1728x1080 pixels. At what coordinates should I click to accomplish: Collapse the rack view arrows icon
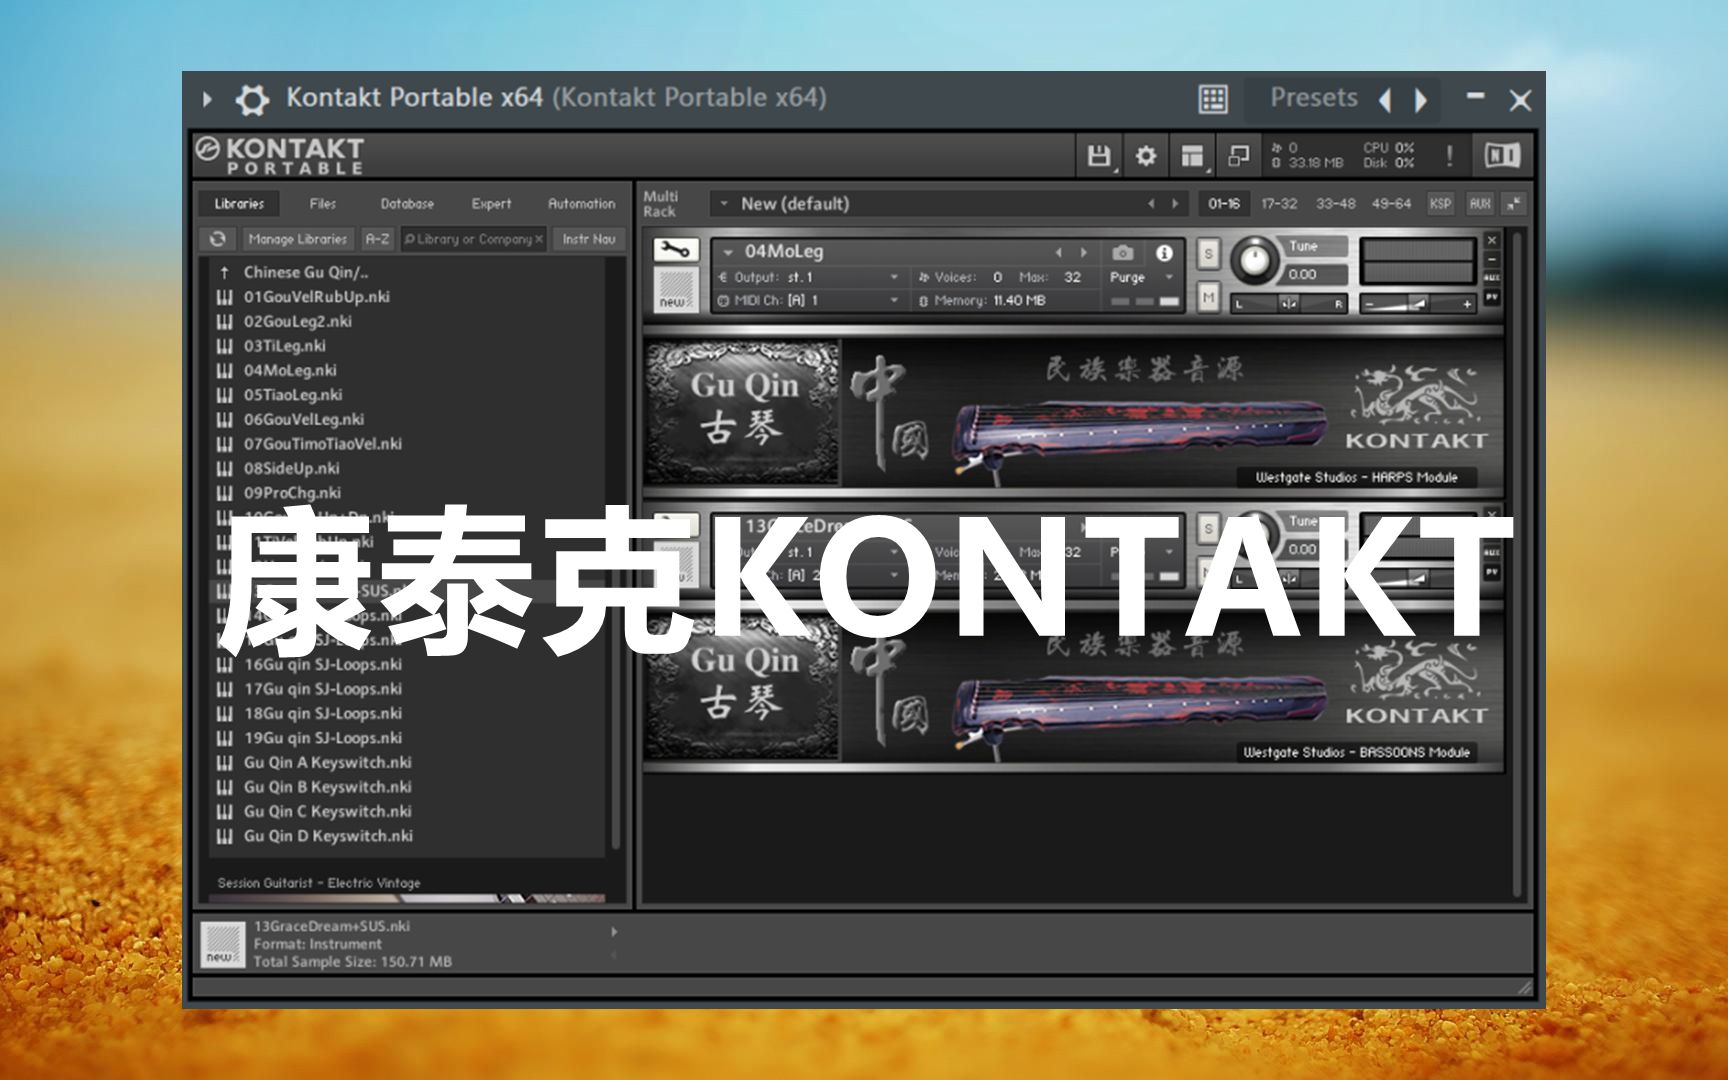(x=1513, y=203)
